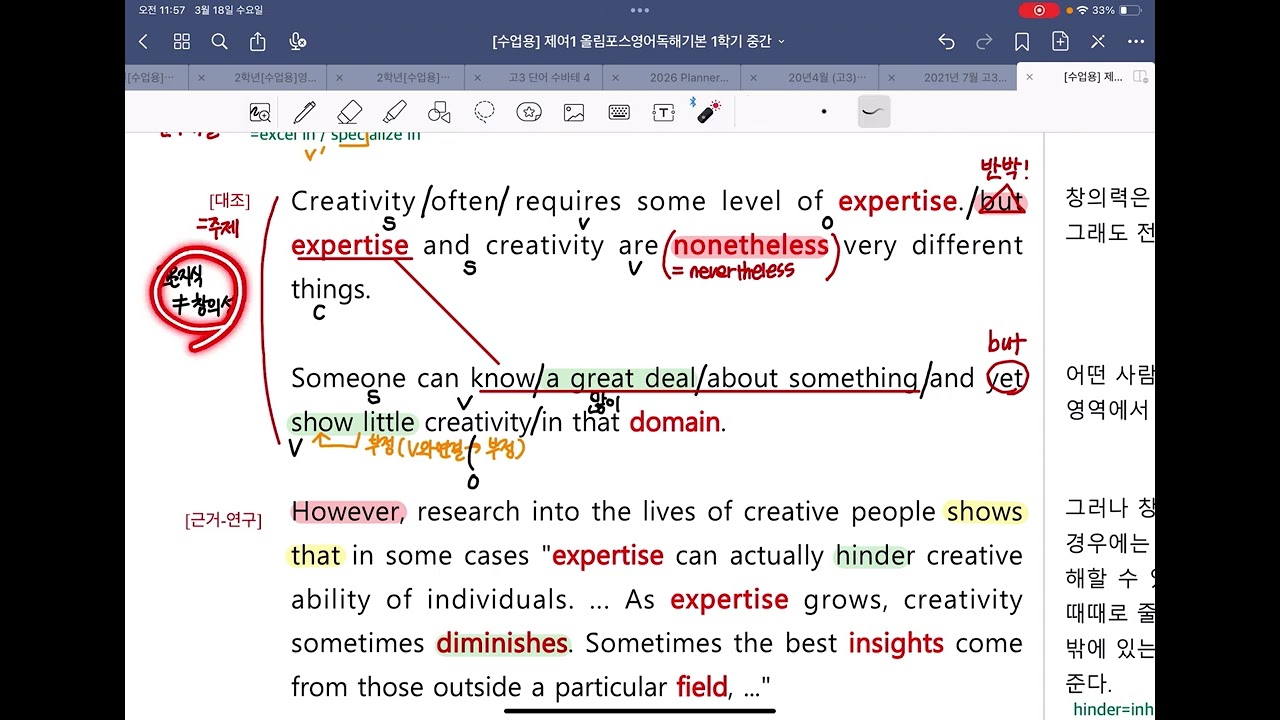
Task: Open the page thumbnails grid view
Action: click(x=182, y=41)
